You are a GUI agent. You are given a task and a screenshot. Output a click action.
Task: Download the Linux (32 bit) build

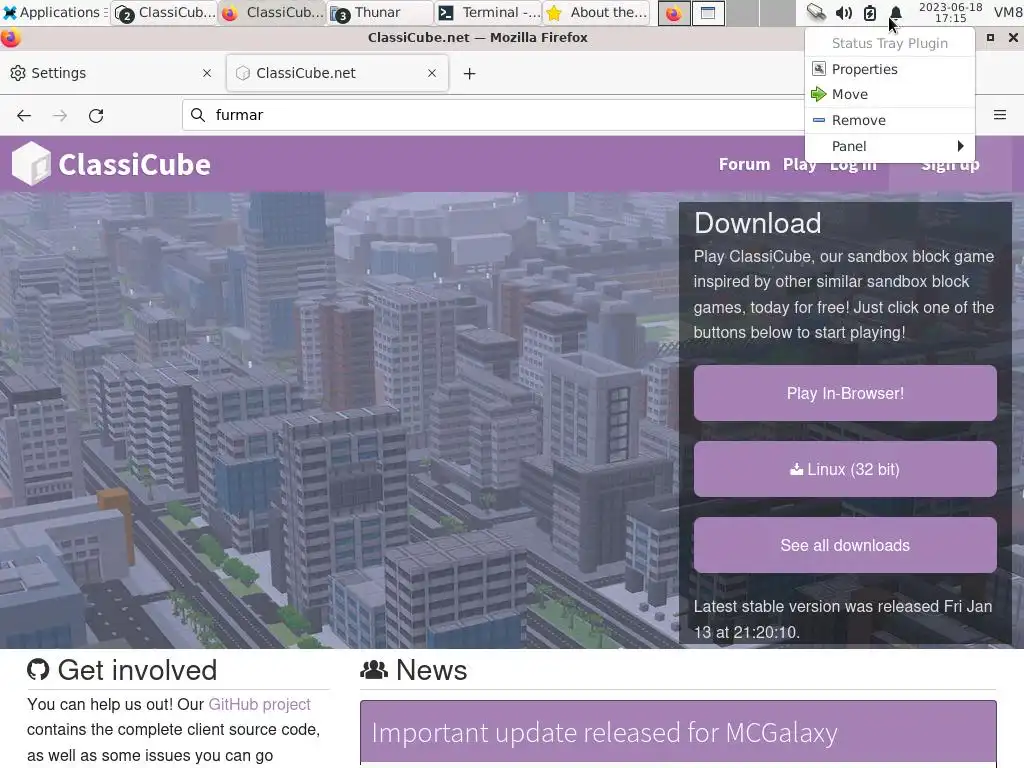(845, 470)
